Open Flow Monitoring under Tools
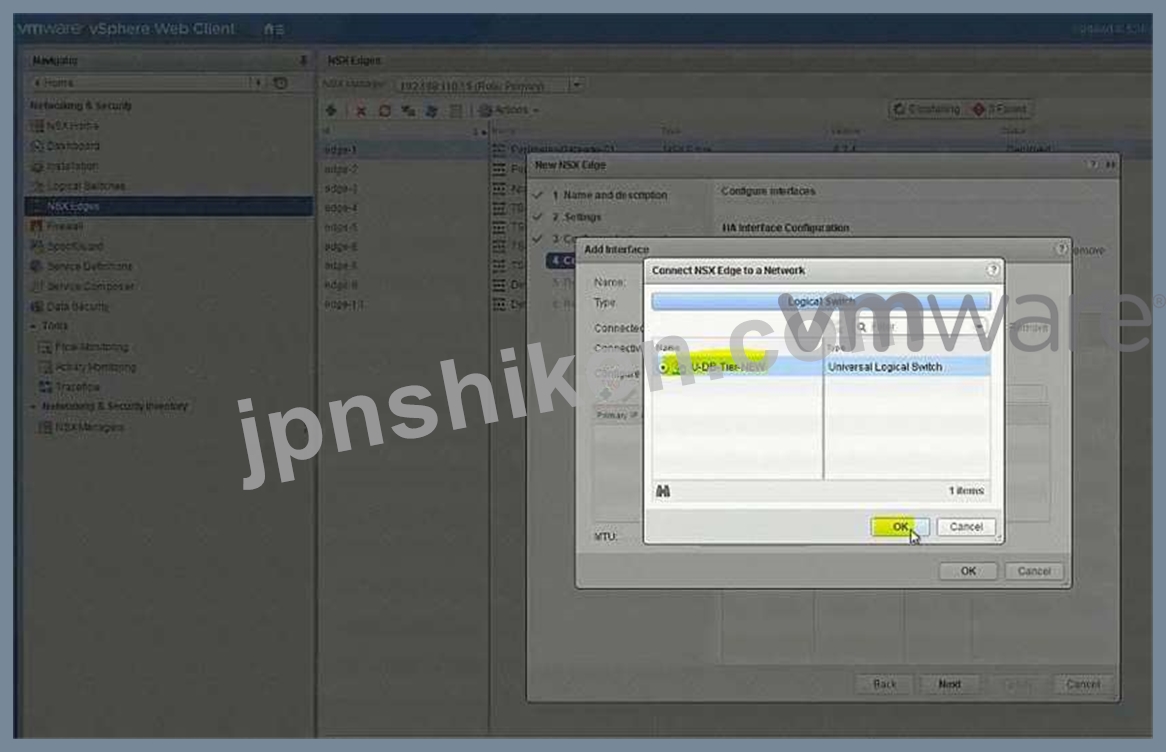 [x=91, y=347]
